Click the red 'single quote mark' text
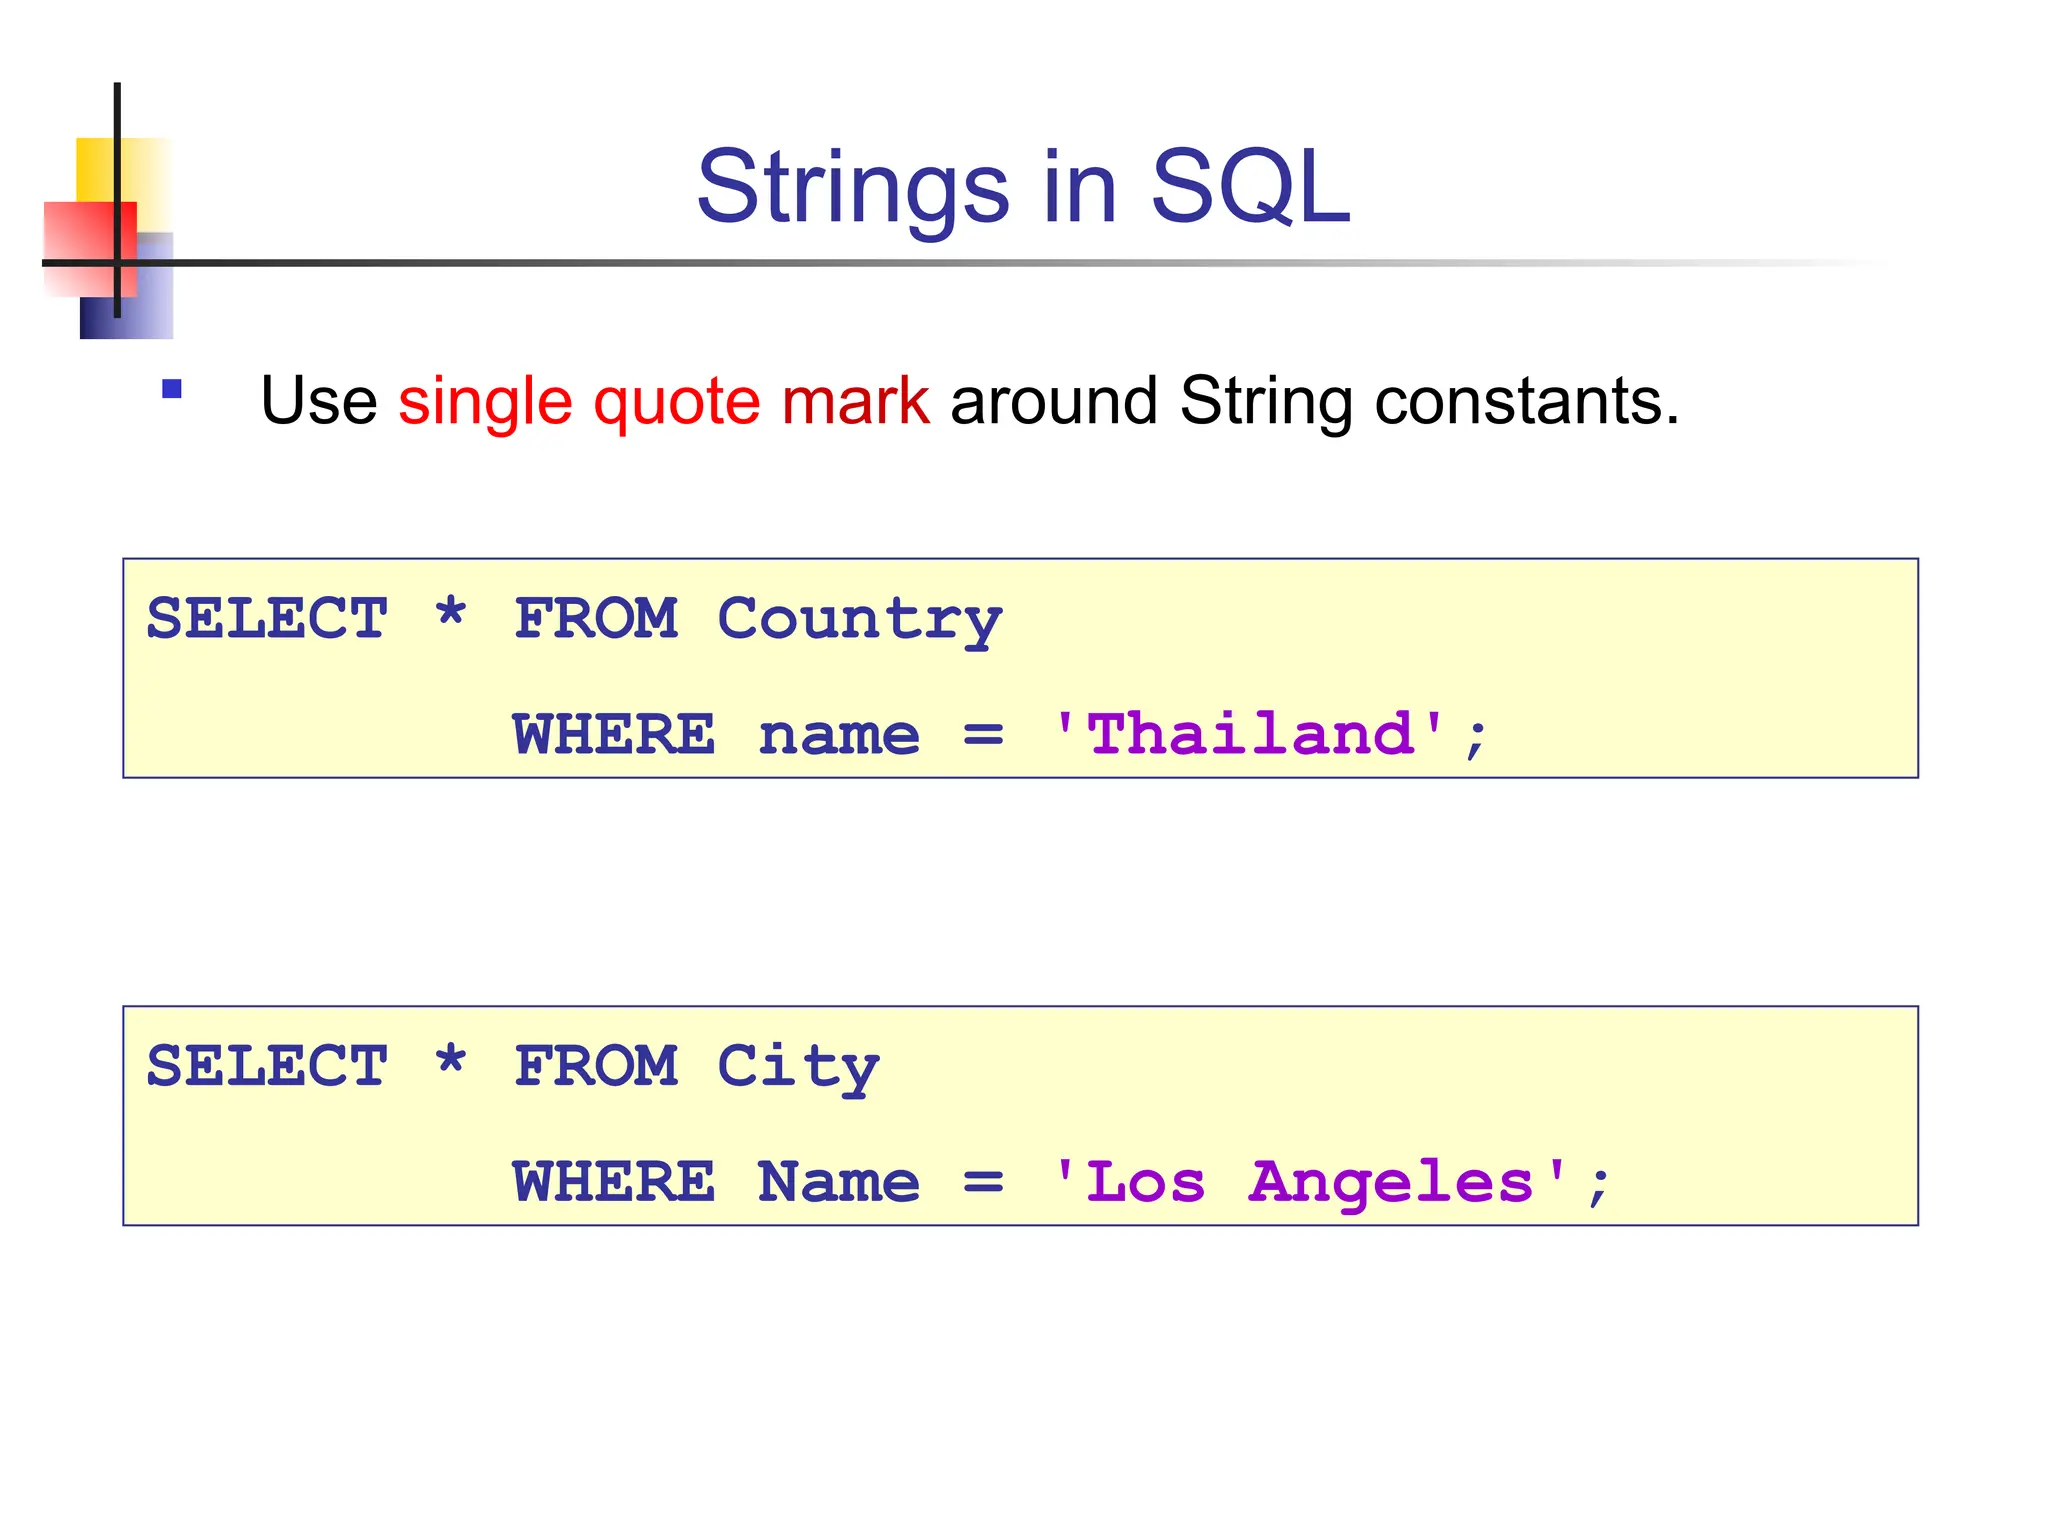 pyautogui.click(x=664, y=402)
